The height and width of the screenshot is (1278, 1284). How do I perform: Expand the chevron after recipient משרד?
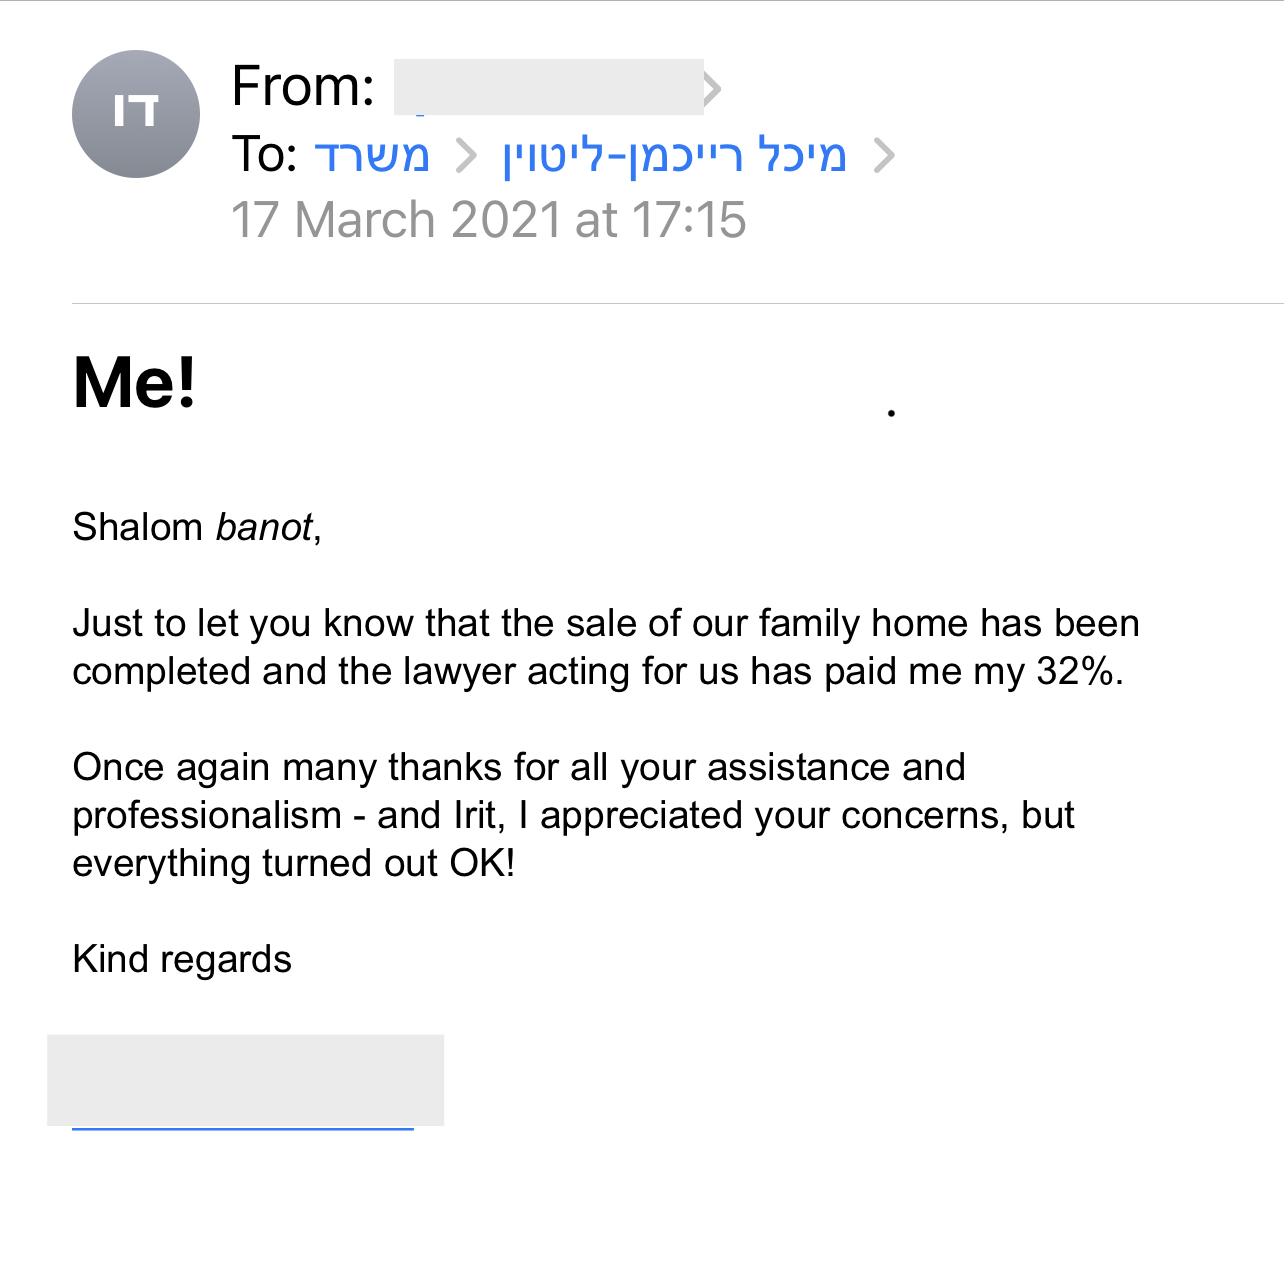point(466,155)
